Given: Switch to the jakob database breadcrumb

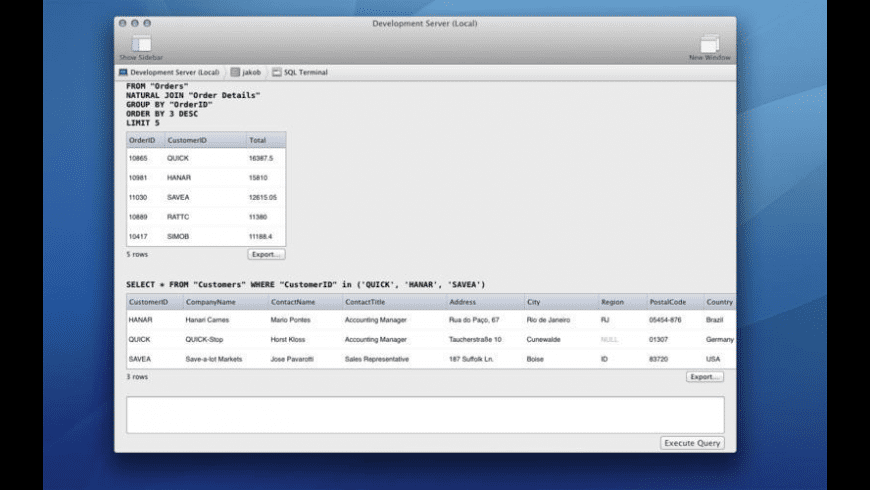Looking at the screenshot, I should coord(253,73).
